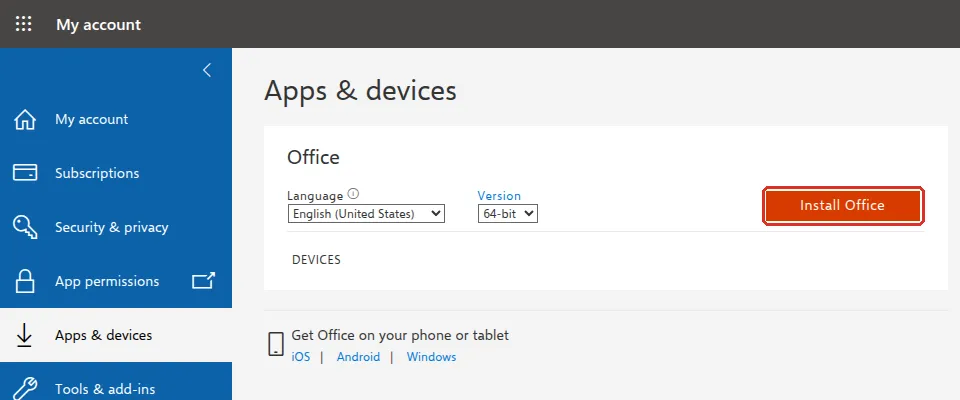Open the Language dropdown English (United States)
The height and width of the screenshot is (400, 960).
[366, 214]
